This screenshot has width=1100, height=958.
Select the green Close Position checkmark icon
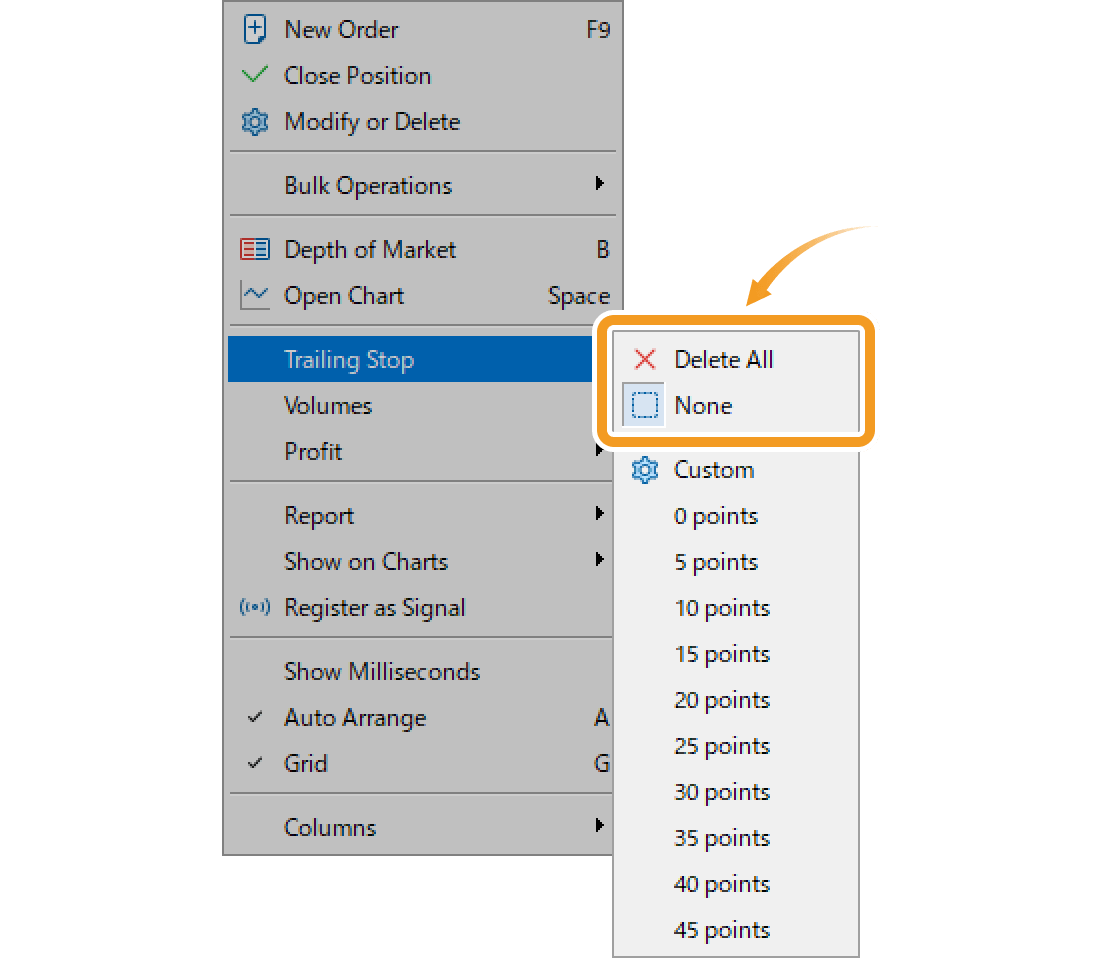255,75
